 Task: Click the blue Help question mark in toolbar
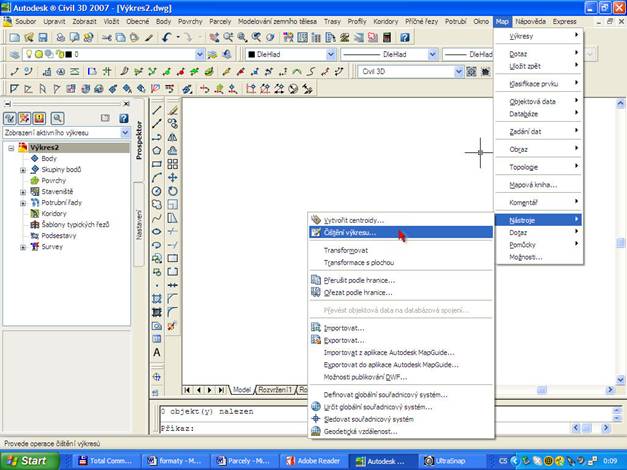pos(405,38)
